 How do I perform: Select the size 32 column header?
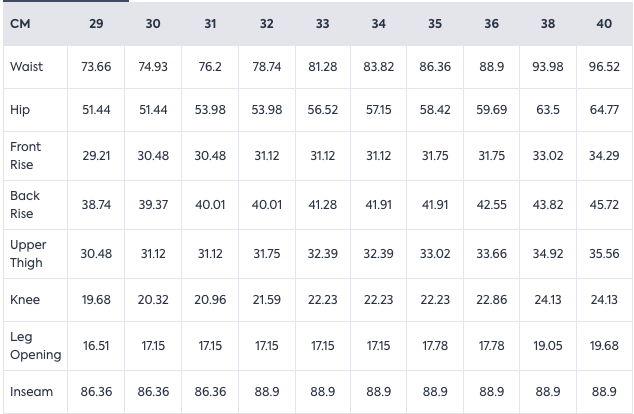(x=266, y=24)
